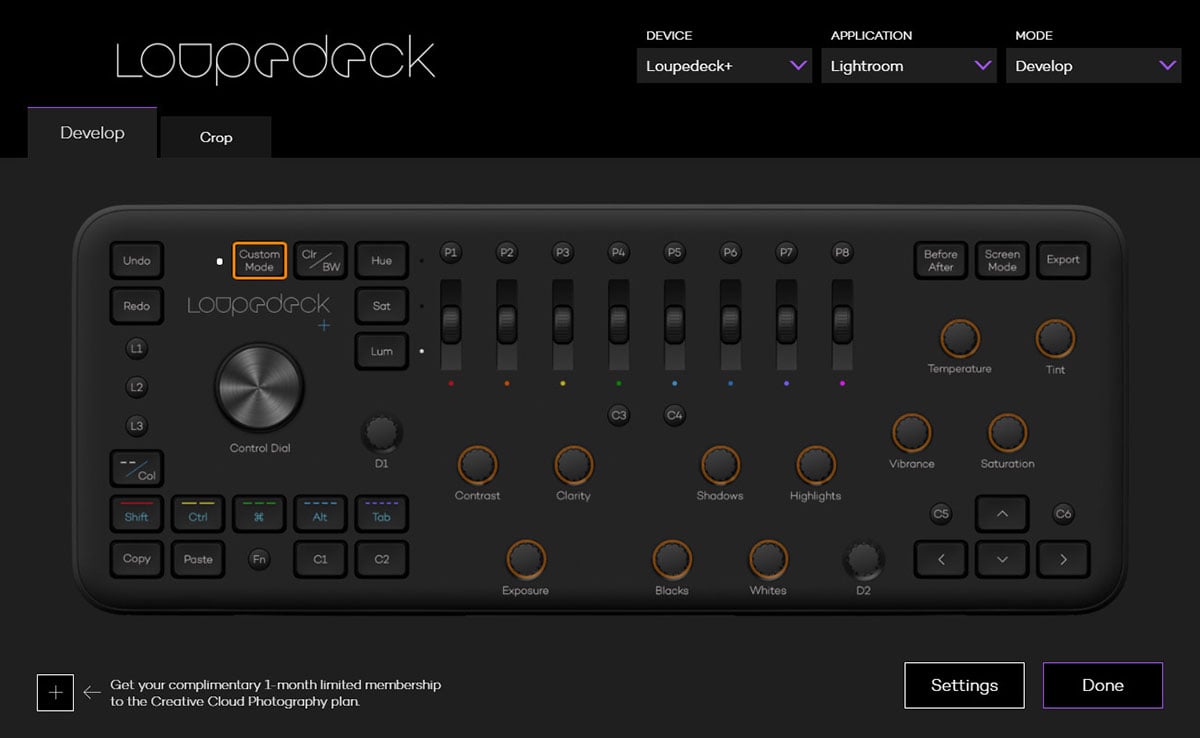Select the Vibrance knob
The width and height of the screenshot is (1200, 738).
point(911,433)
